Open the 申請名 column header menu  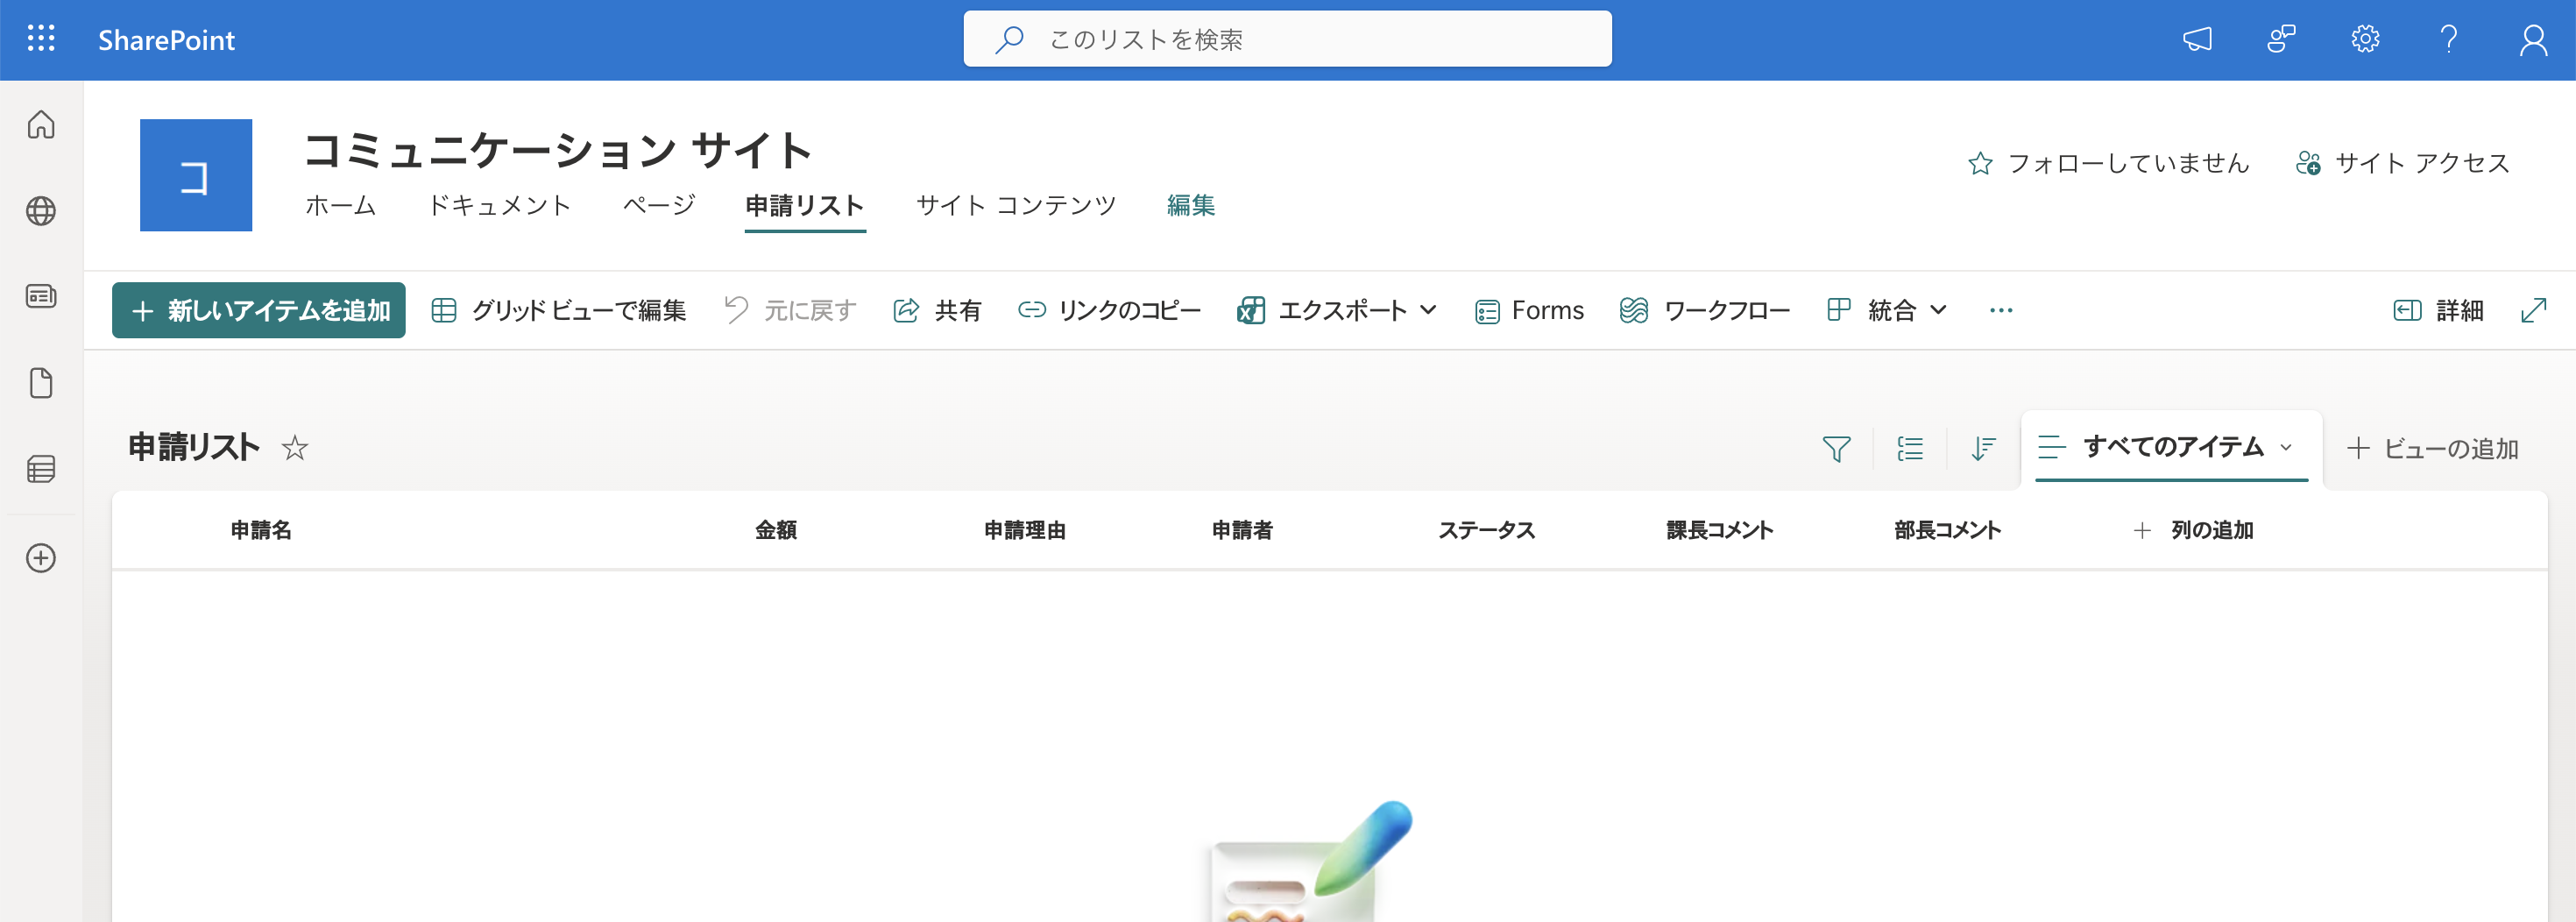click(261, 530)
